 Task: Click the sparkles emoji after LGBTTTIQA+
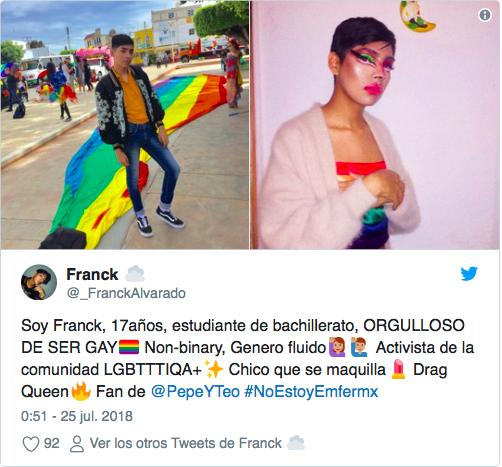click(214, 369)
